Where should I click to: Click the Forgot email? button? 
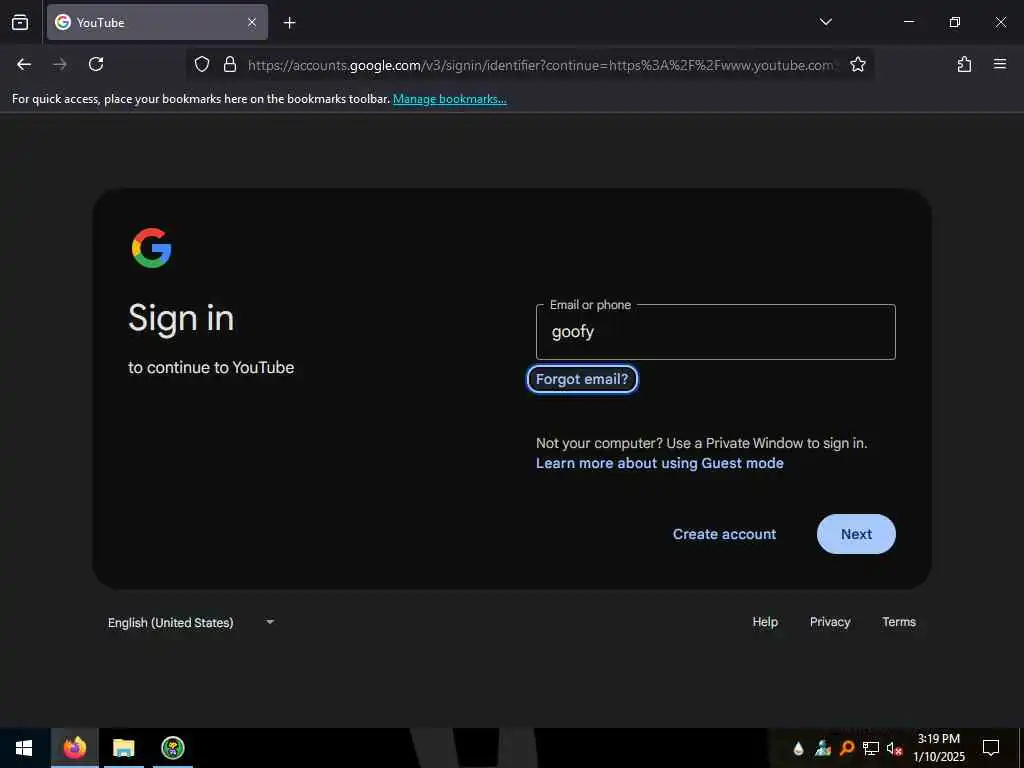[x=582, y=379]
